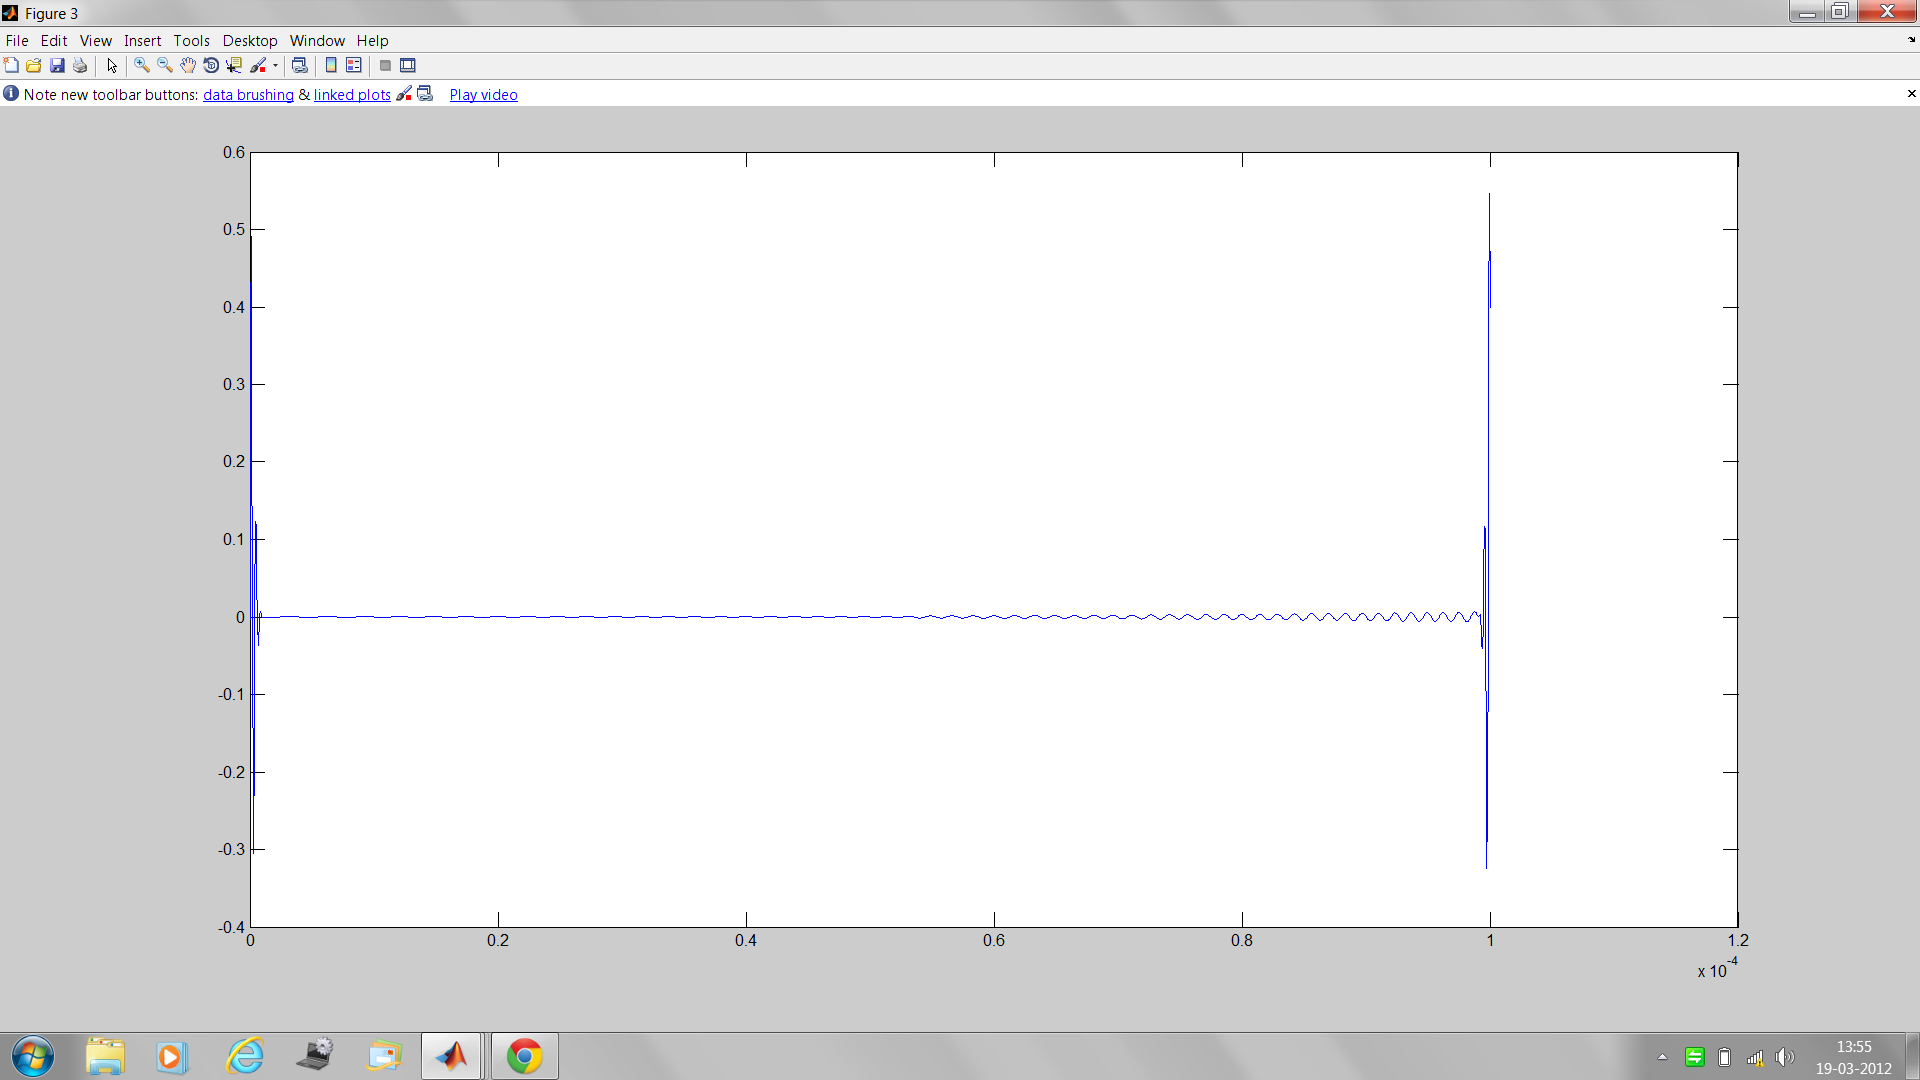Image resolution: width=1920 pixels, height=1080 pixels.
Task: Select the Data Cursor tool
Action: coord(233,65)
